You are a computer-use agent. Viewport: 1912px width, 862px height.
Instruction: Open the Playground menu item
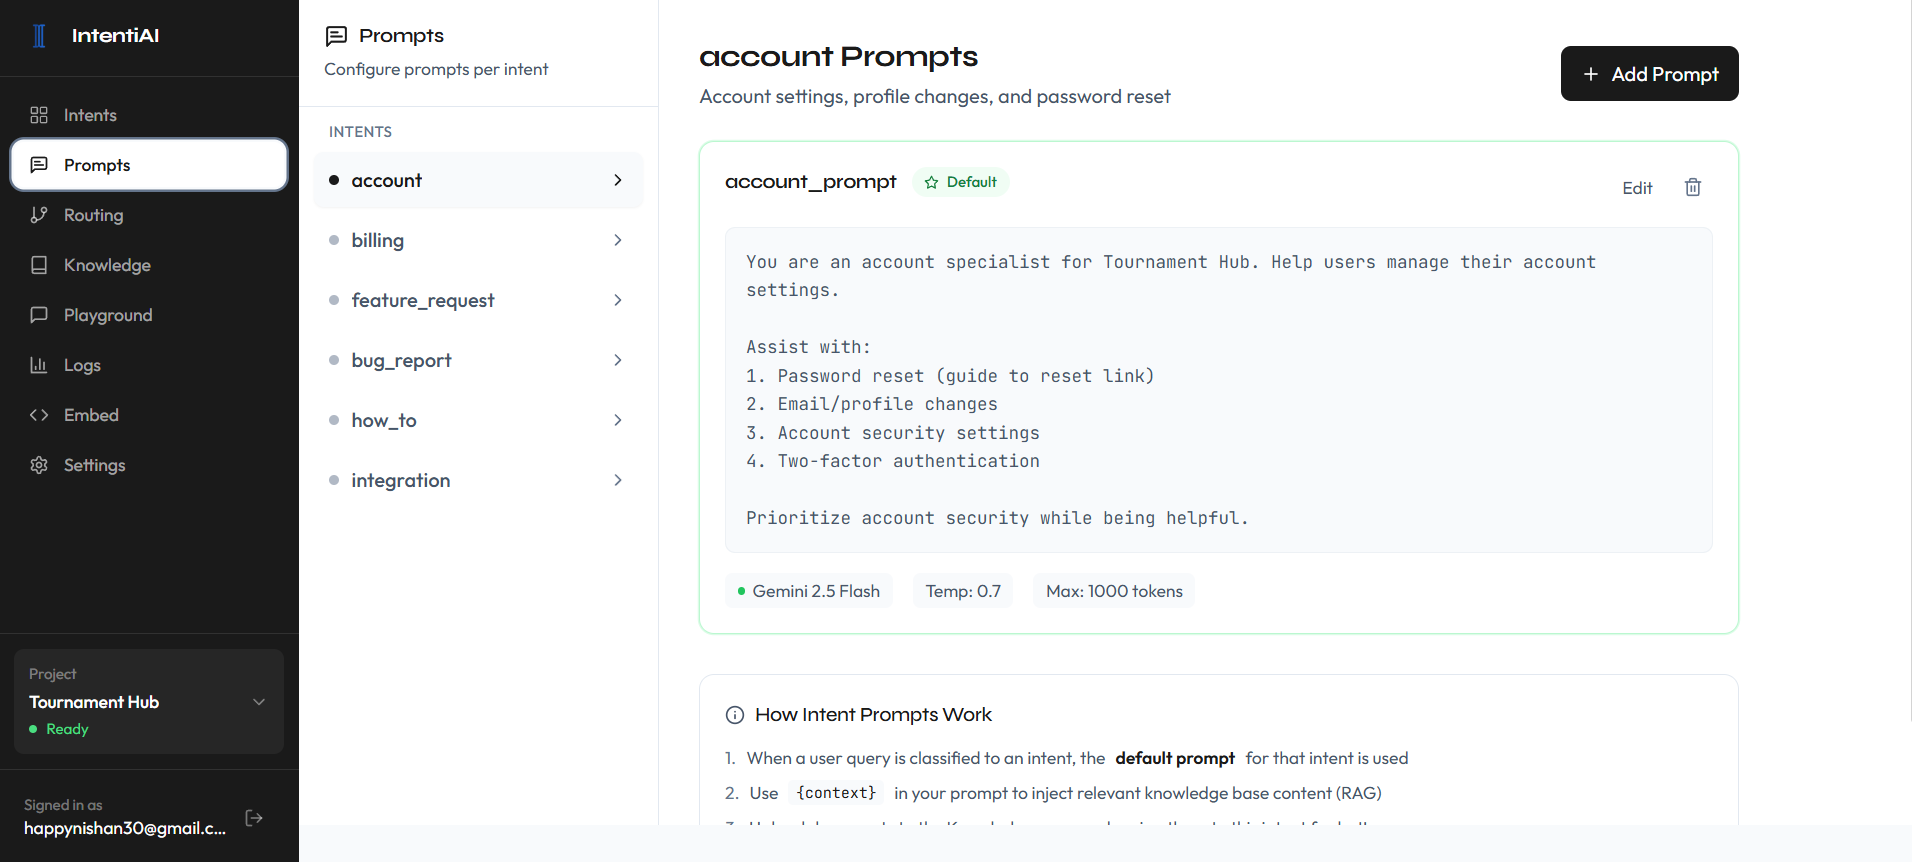click(108, 315)
